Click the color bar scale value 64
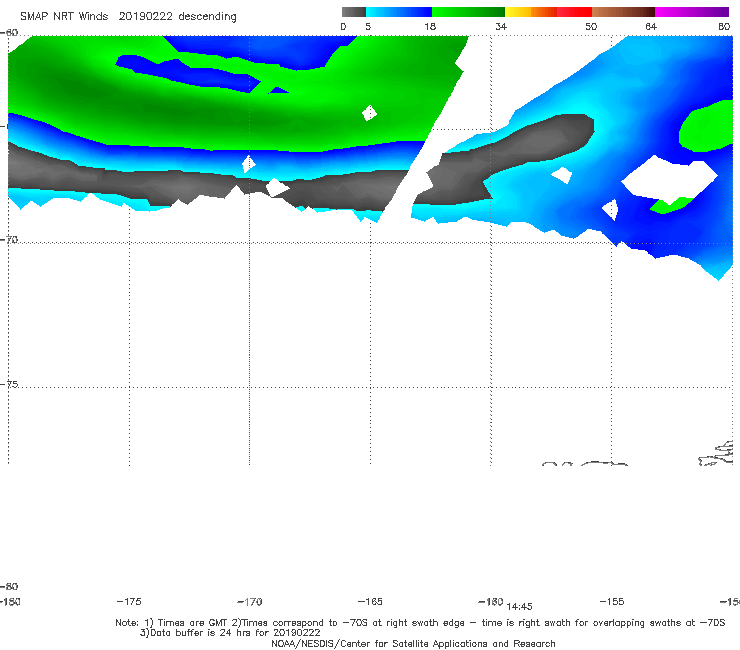The height and width of the screenshot is (650, 740). coord(651,27)
